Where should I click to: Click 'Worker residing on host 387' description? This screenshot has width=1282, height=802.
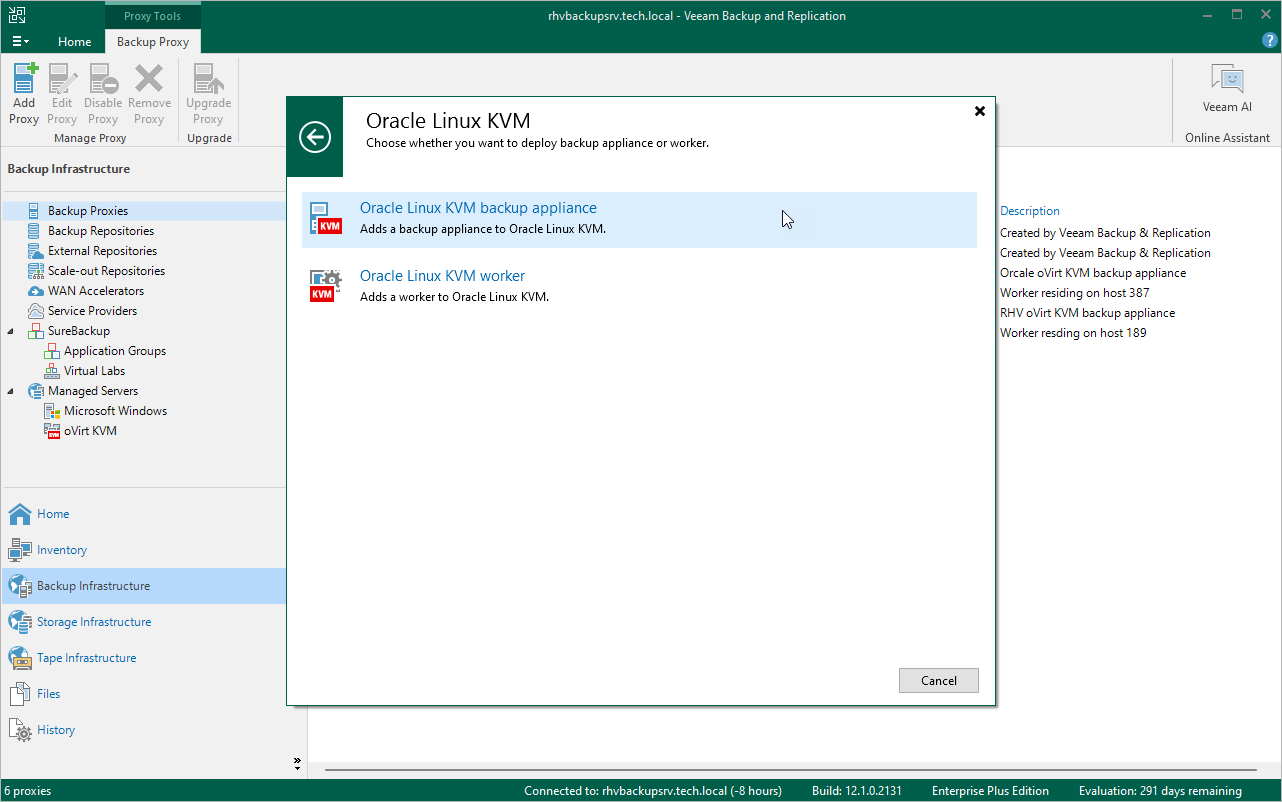[x=1074, y=293]
